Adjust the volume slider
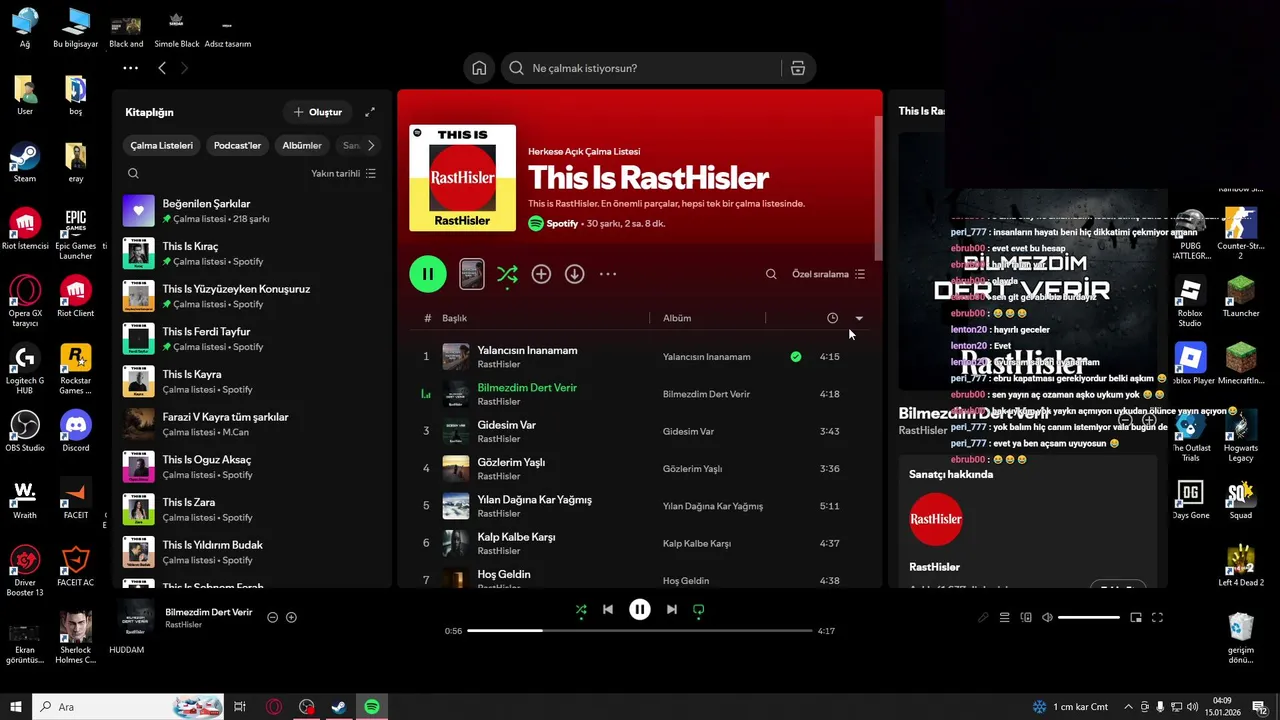Image resolution: width=1280 pixels, height=720 pixels. [1088, 618]
